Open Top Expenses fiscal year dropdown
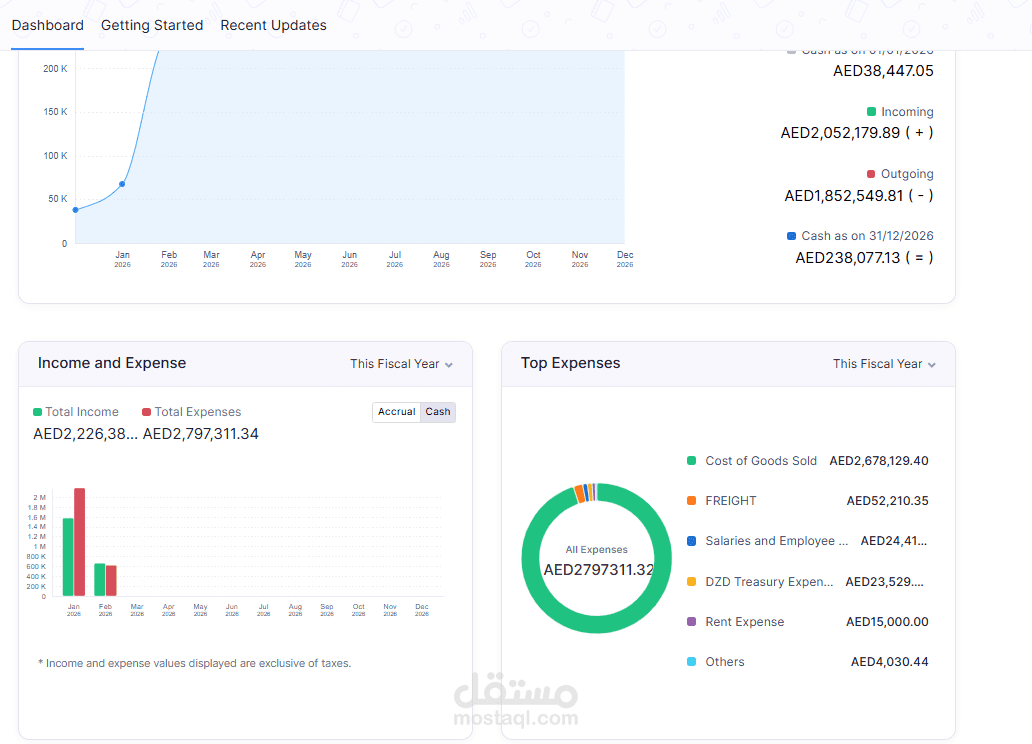Screen dimensions: 1032x744 click(x=884, y=364)
